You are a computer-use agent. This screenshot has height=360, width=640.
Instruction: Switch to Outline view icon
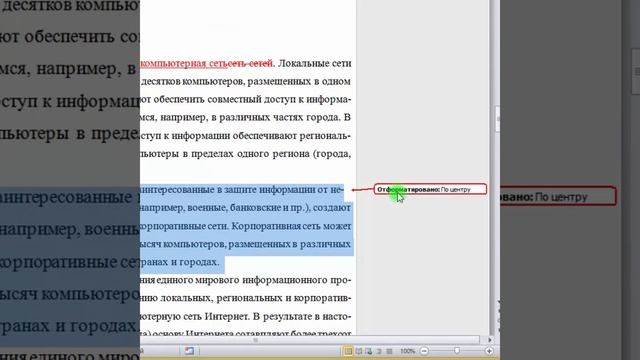point(379,351)
